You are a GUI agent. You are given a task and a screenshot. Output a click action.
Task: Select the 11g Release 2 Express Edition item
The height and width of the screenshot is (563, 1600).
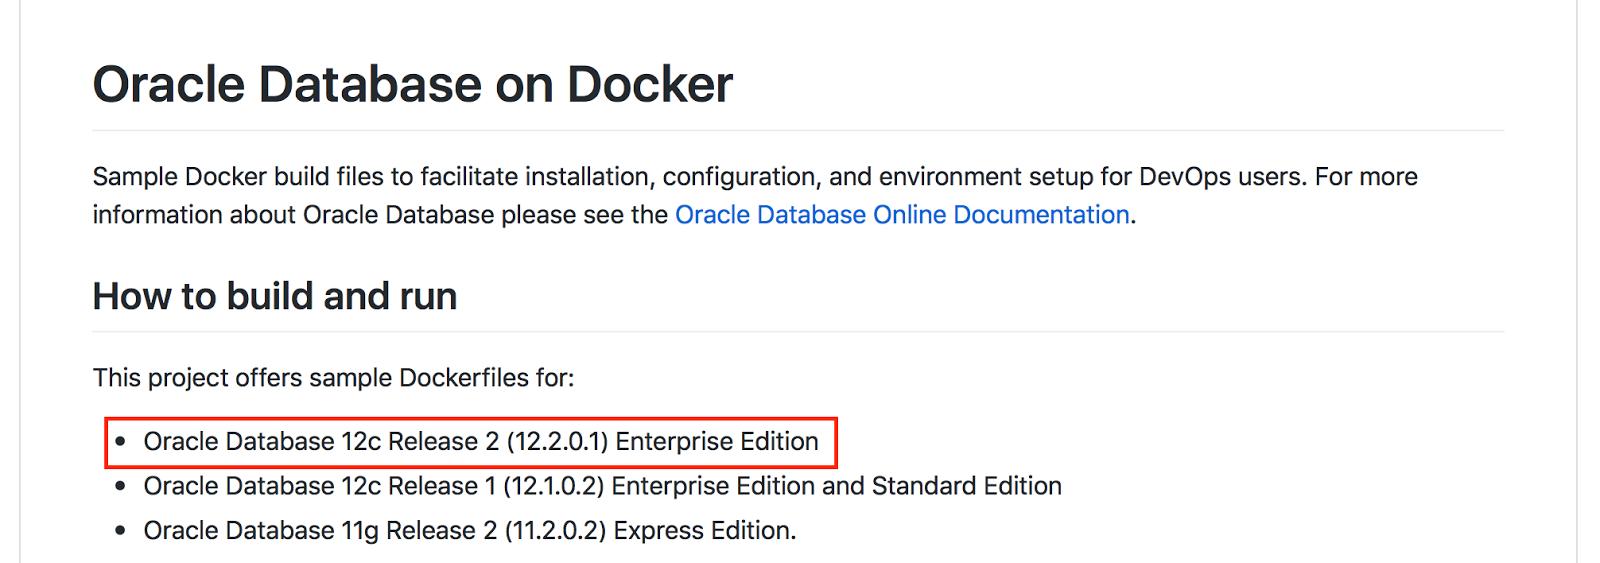tap(469, 531)
